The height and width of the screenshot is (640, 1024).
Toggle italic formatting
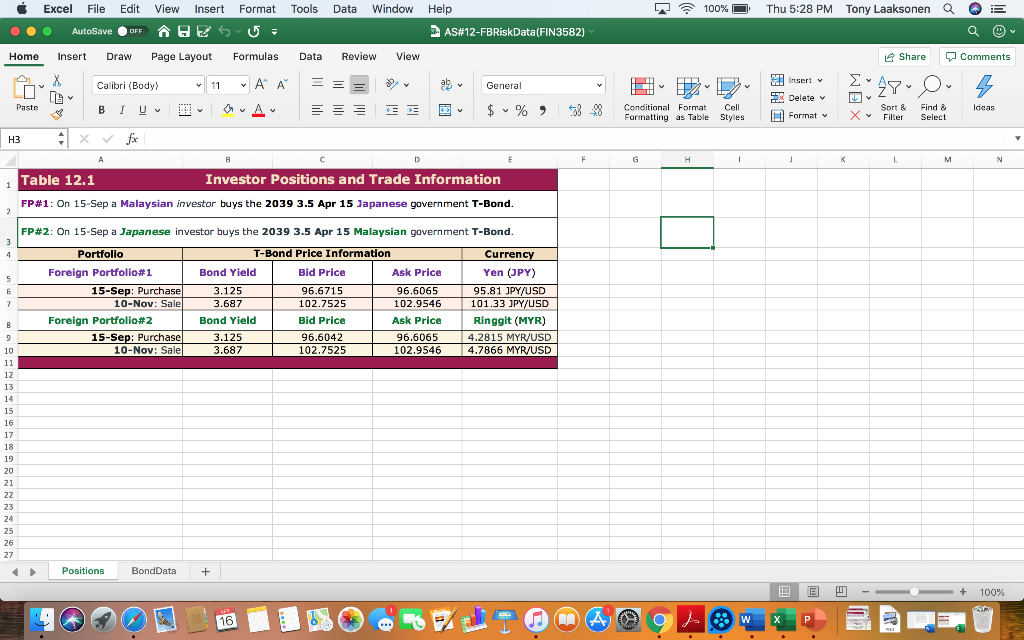[x=123, y=110]
